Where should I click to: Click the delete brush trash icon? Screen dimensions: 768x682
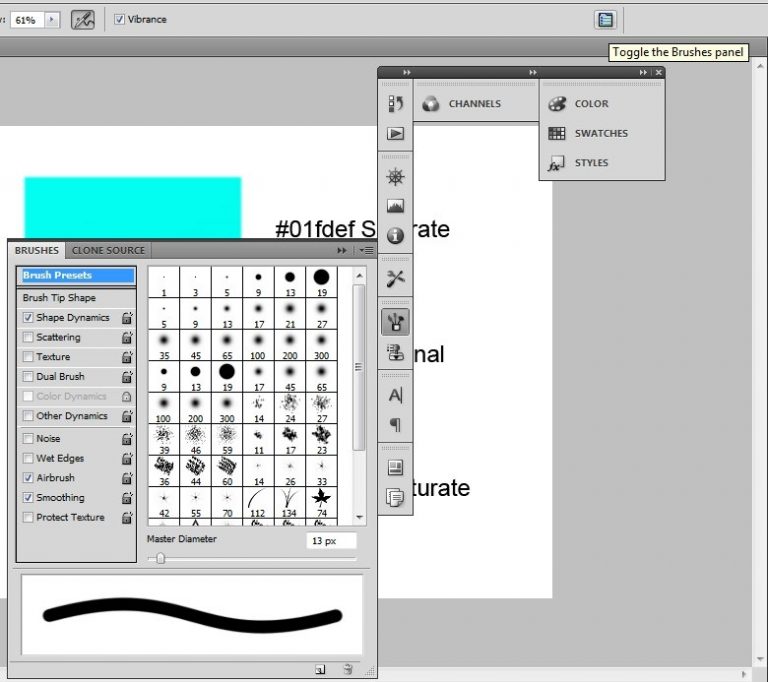348,669
